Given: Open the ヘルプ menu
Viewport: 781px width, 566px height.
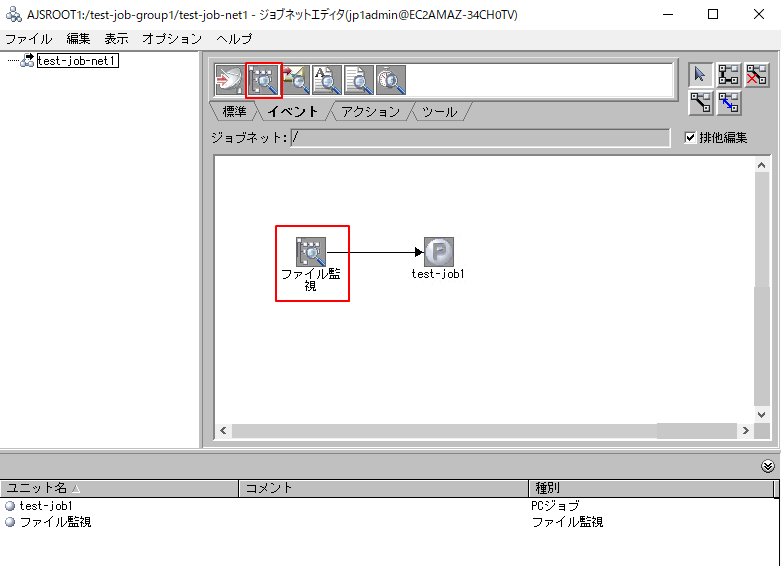Looking at the screenshot, I should tap(234, 38).
